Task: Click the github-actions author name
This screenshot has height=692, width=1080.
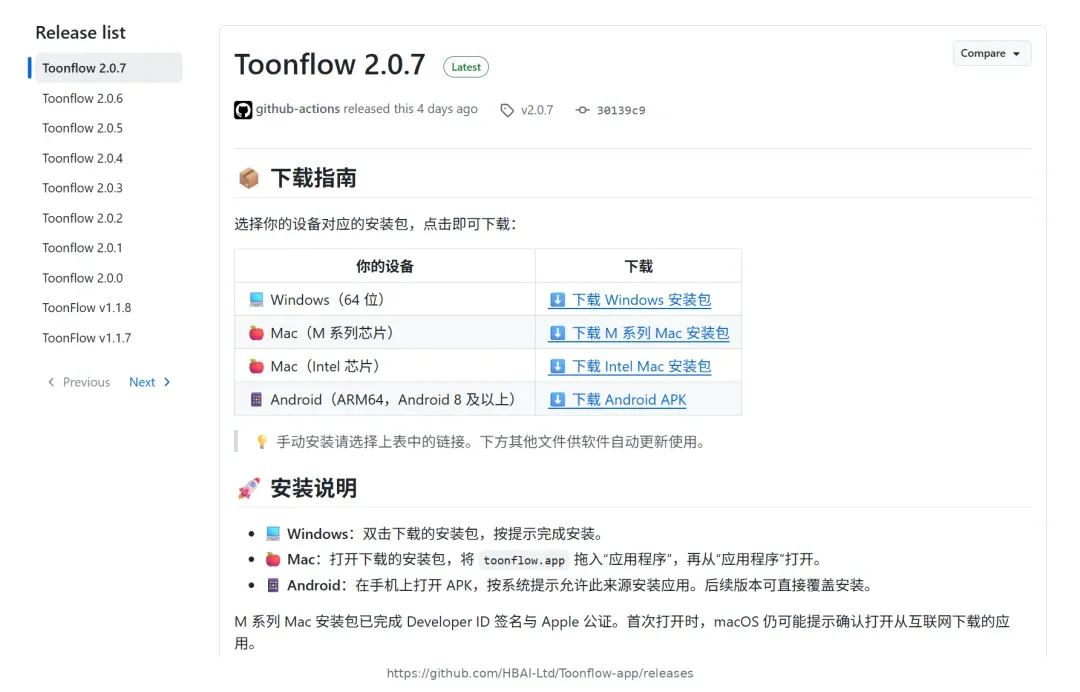Action: coord(298,109)
